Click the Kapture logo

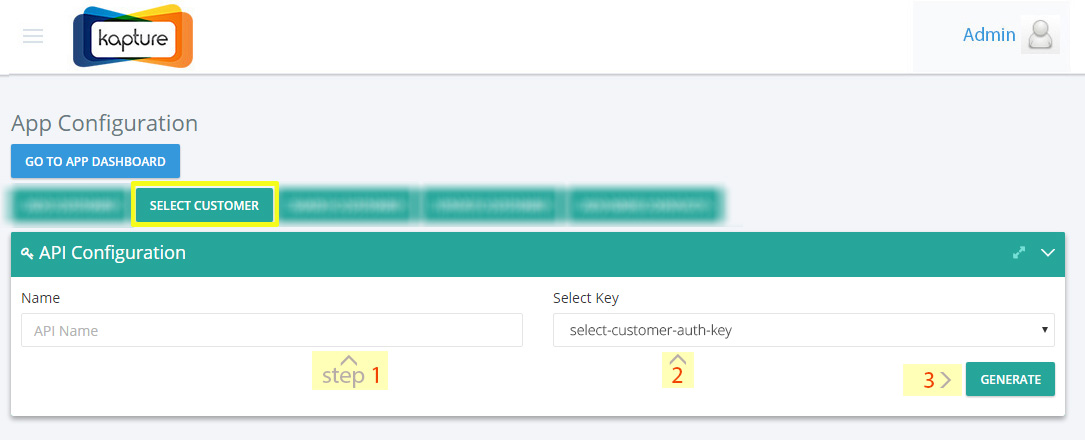pos(133,37)
